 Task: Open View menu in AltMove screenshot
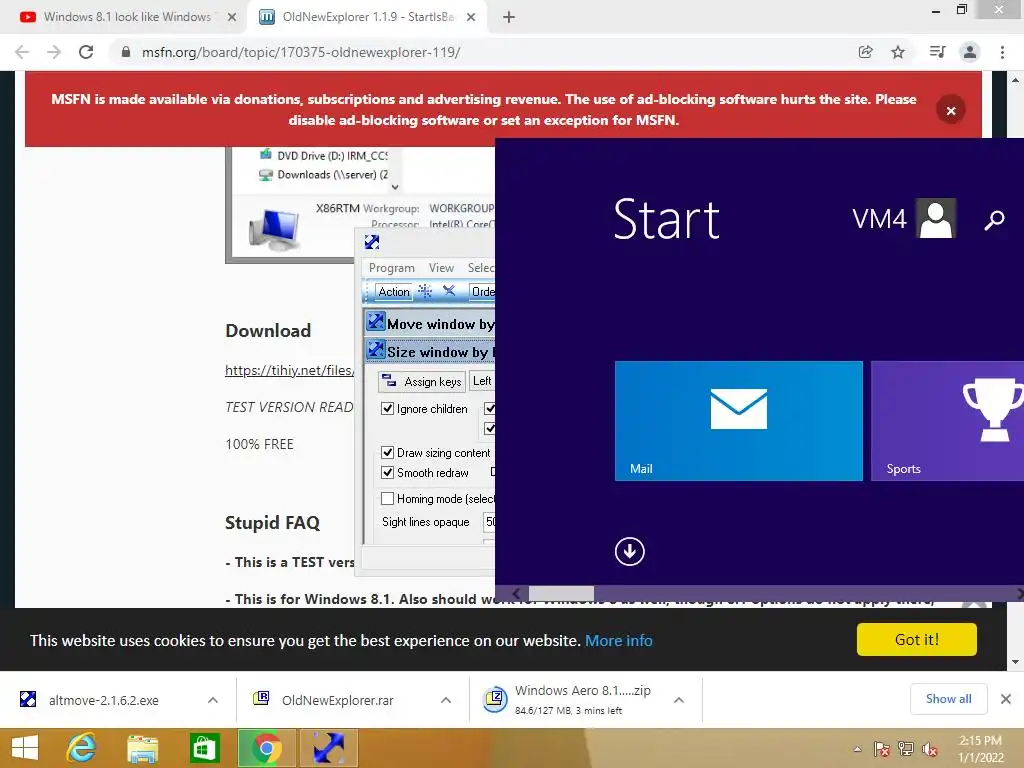tap(441, 268)
